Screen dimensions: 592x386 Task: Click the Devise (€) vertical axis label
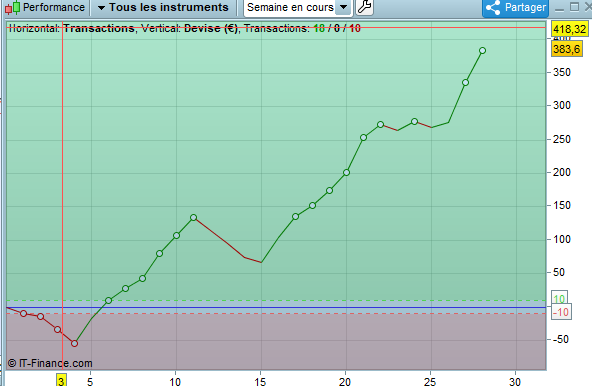coord(211,28)
